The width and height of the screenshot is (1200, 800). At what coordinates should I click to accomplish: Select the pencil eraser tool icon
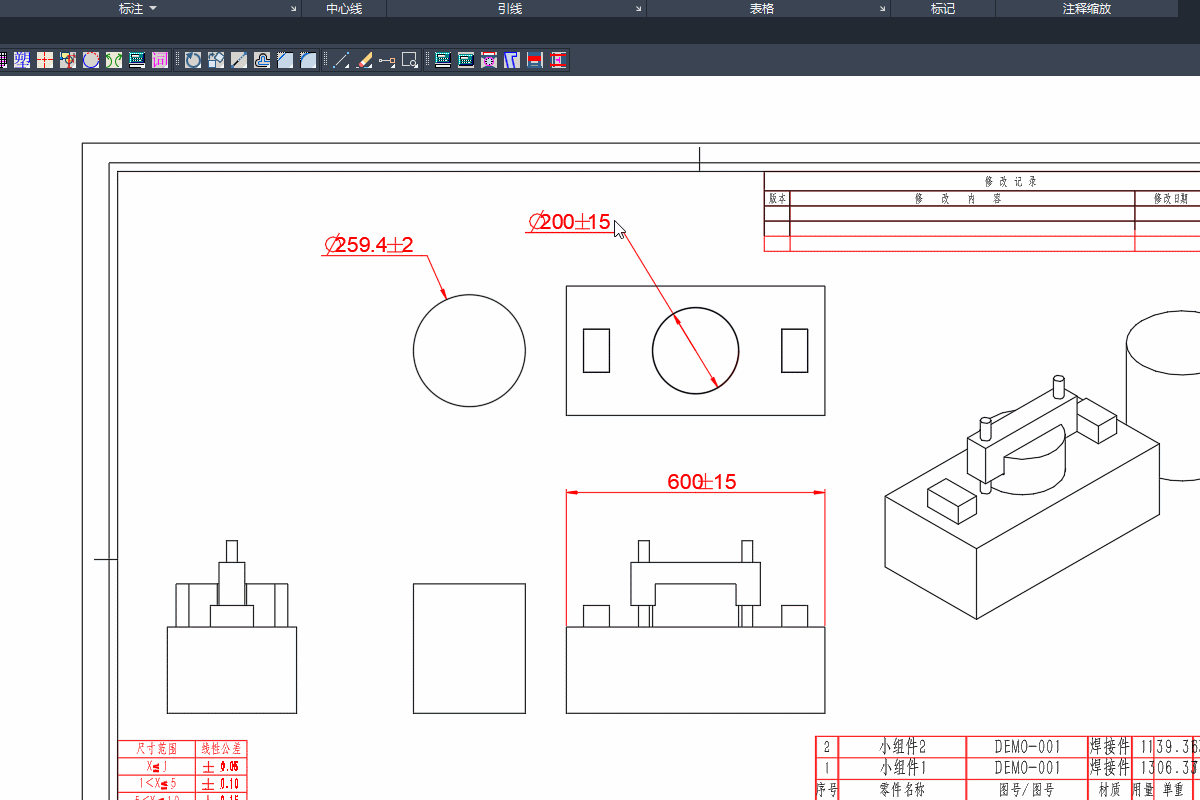point(364,60)
